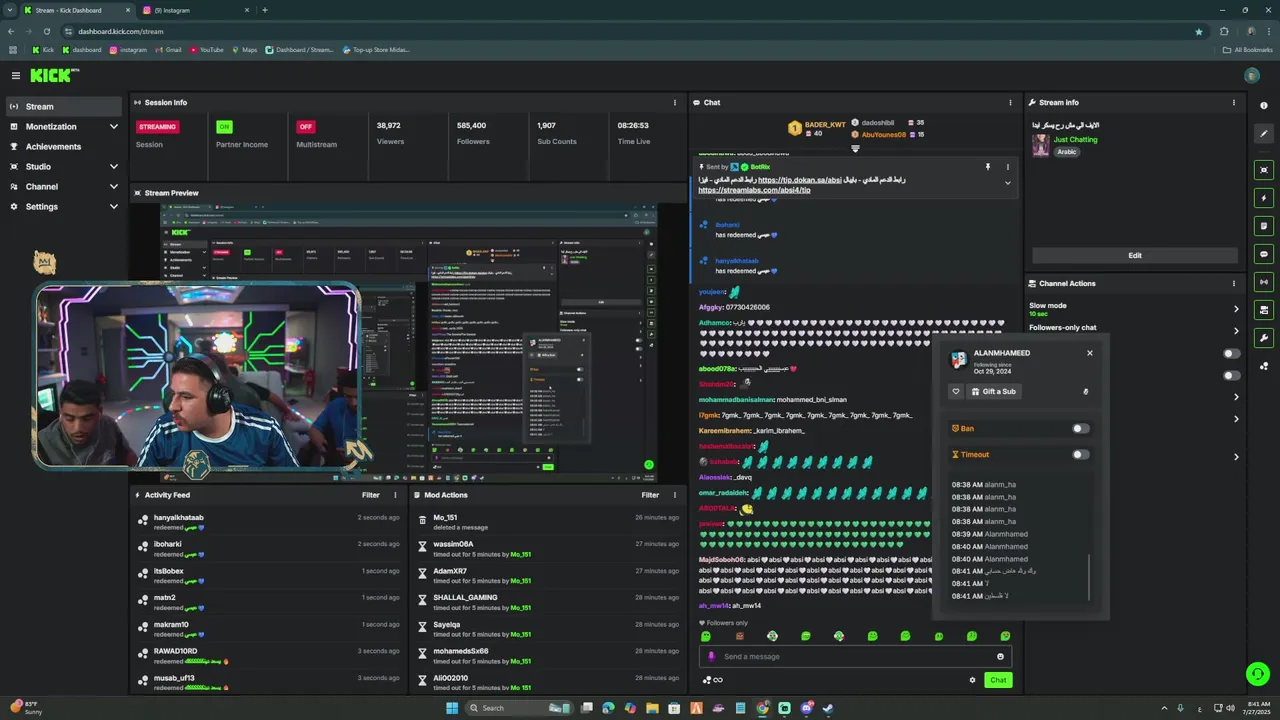Open the Maps bookmark
Image resolution: width=1280 pixels, height=720 pixels.
pyautogui.click(x=244, y=50)
